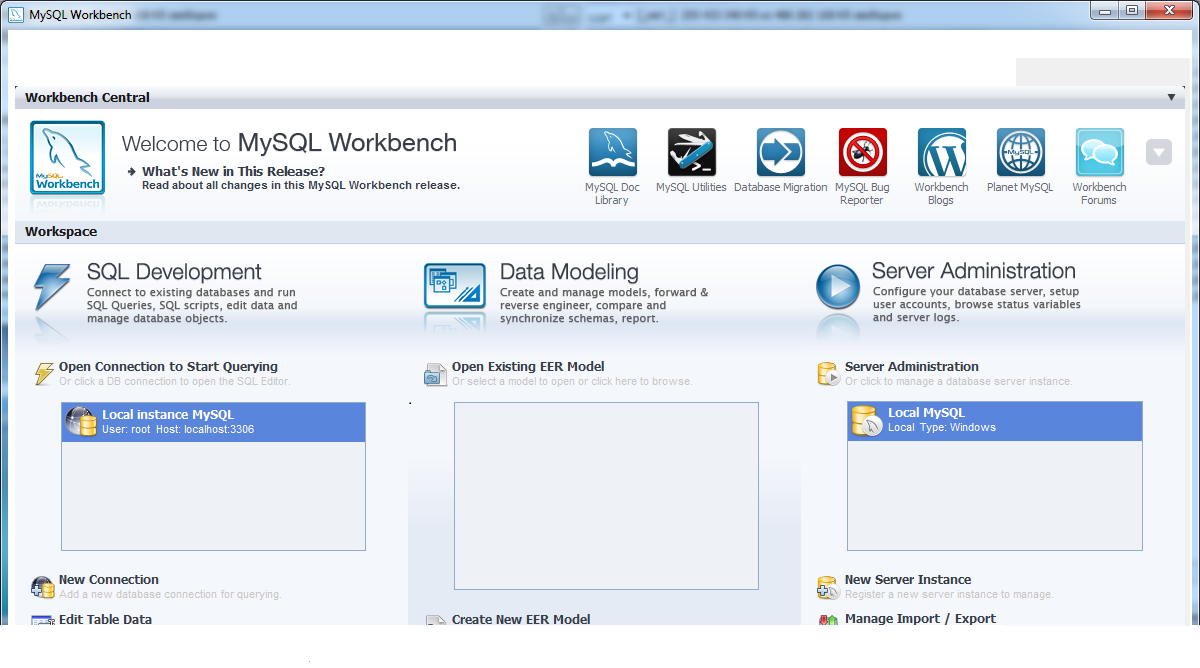Viewport: 1200px width, 668px height.
Task: Click Create New EER Model link
Action: 521,619
